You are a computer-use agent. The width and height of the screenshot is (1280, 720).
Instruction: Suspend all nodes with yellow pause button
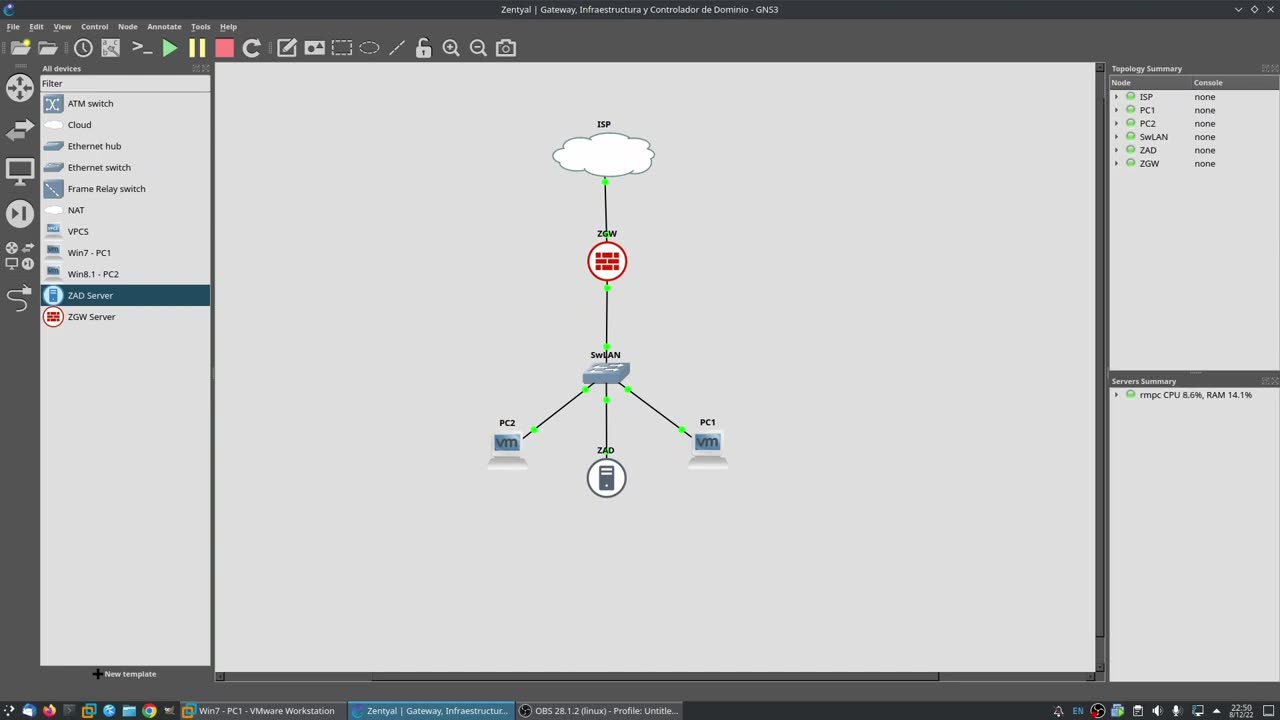click(197, 48)
